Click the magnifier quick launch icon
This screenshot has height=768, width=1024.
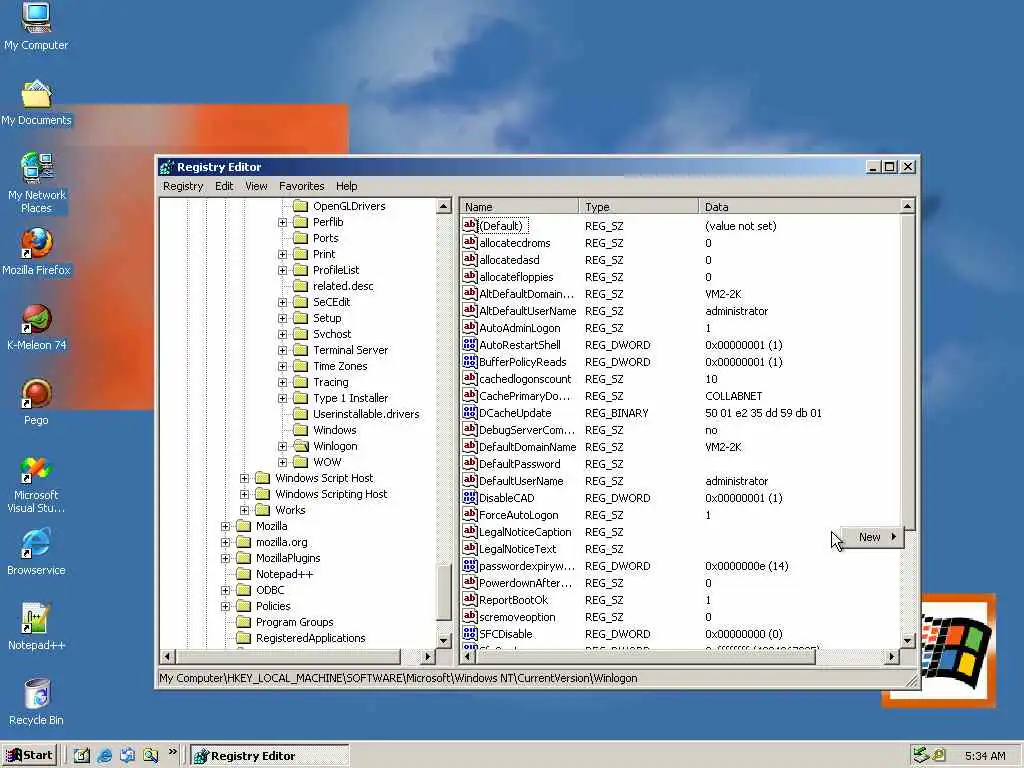pos(150,756)
